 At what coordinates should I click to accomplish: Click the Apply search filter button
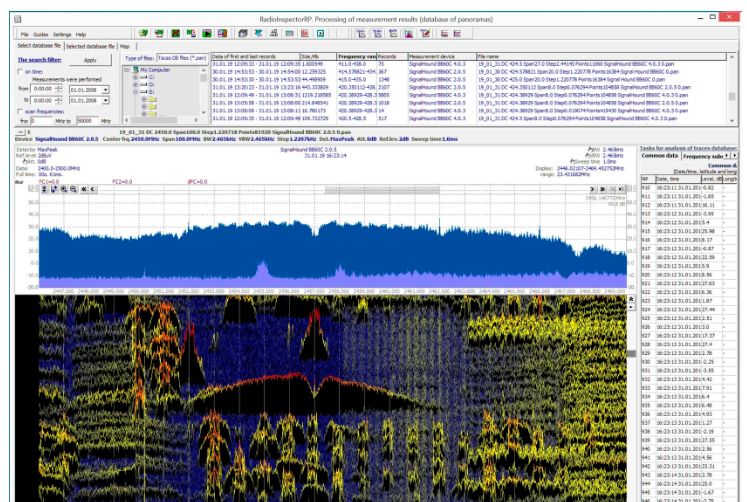[90, 60]
